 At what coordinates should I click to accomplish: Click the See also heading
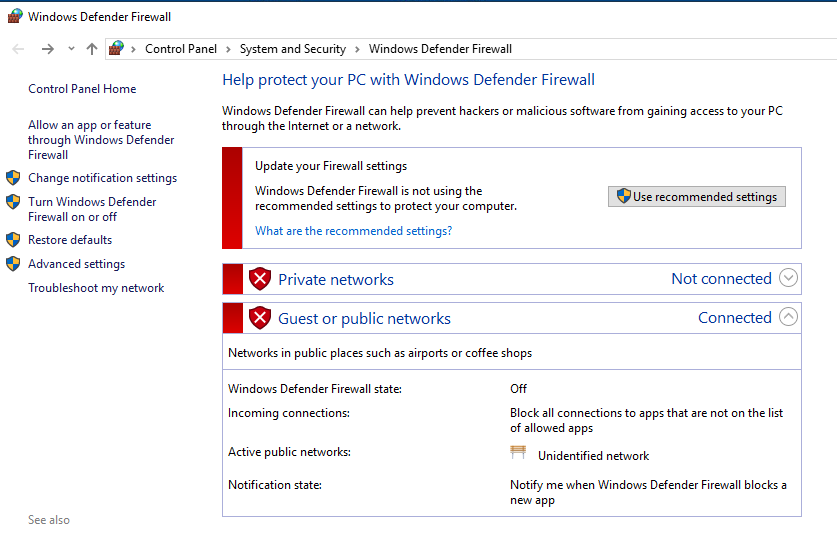[x=49, y=520]
